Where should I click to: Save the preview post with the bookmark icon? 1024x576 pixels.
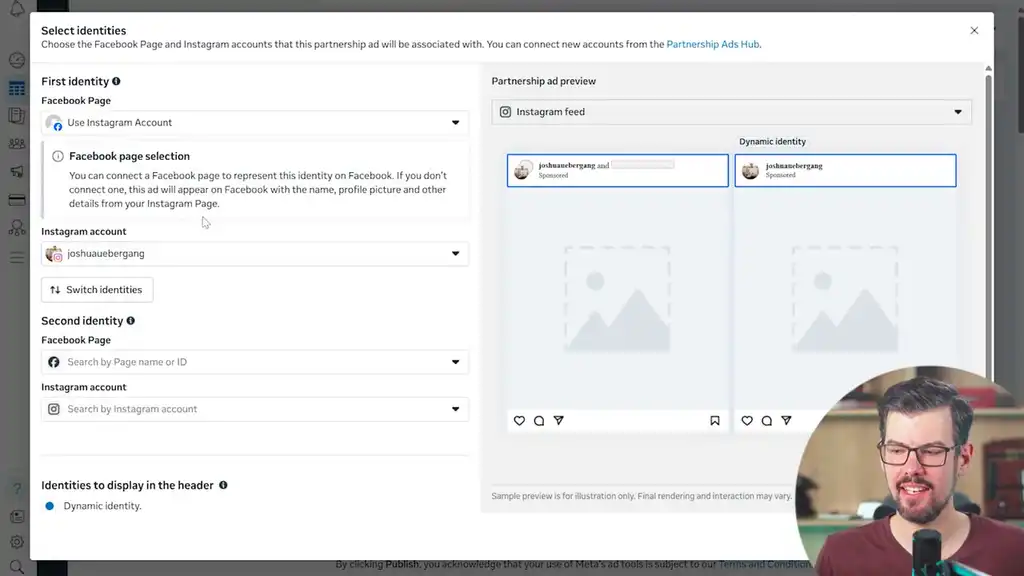(x=714, y=421)
